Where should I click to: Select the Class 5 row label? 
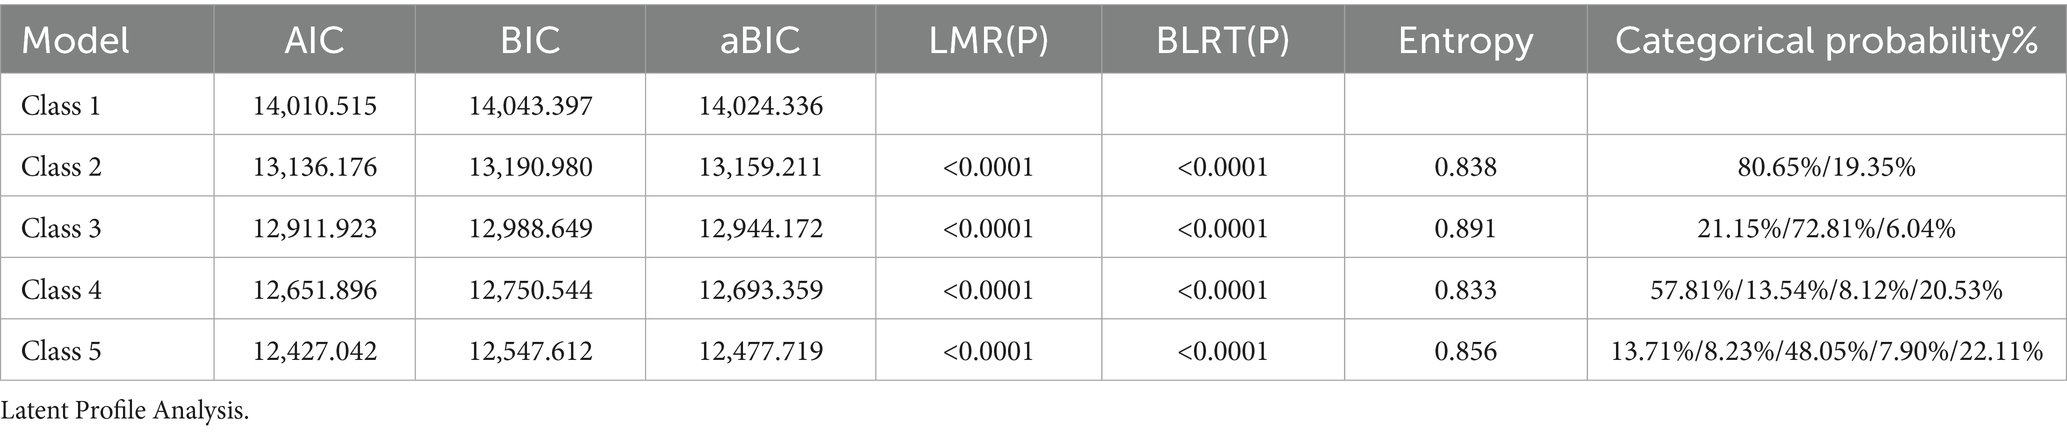click(61, 351)
